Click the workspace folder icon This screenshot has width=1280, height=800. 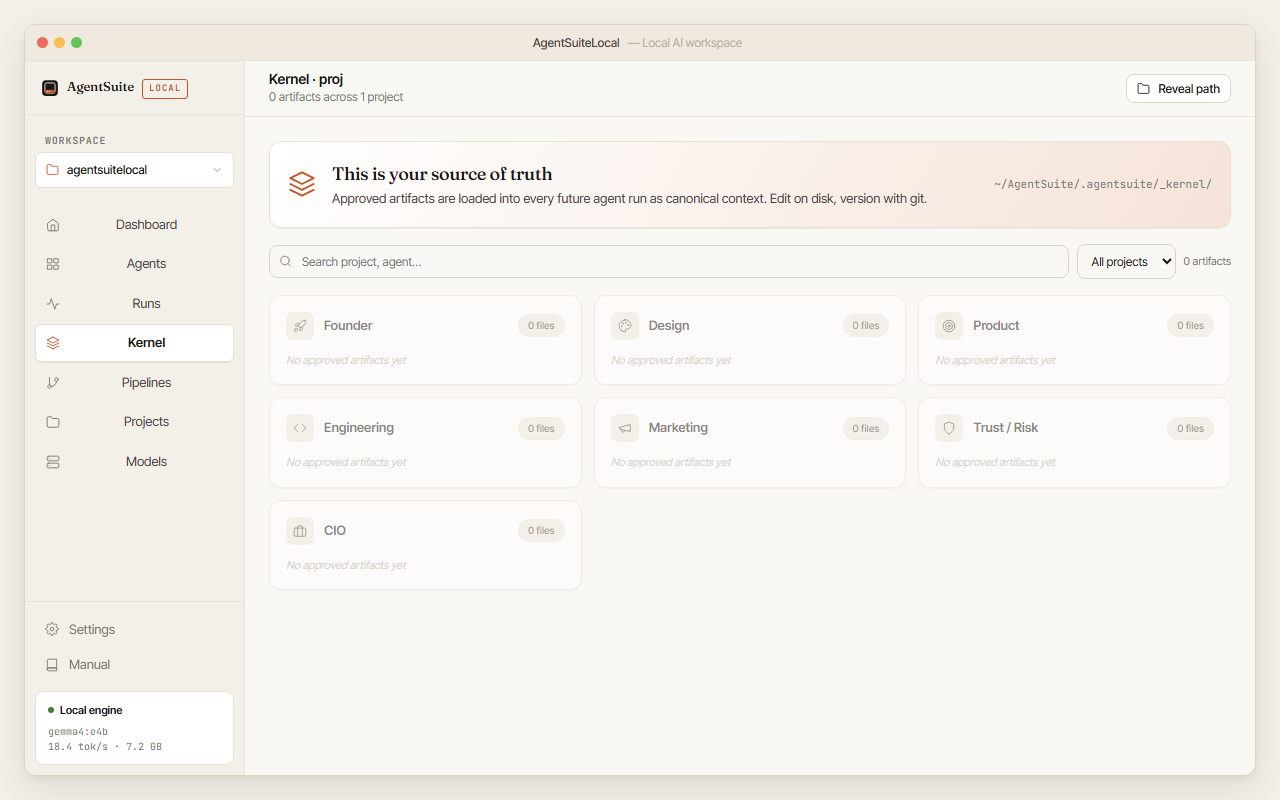(x=53, y=170)
